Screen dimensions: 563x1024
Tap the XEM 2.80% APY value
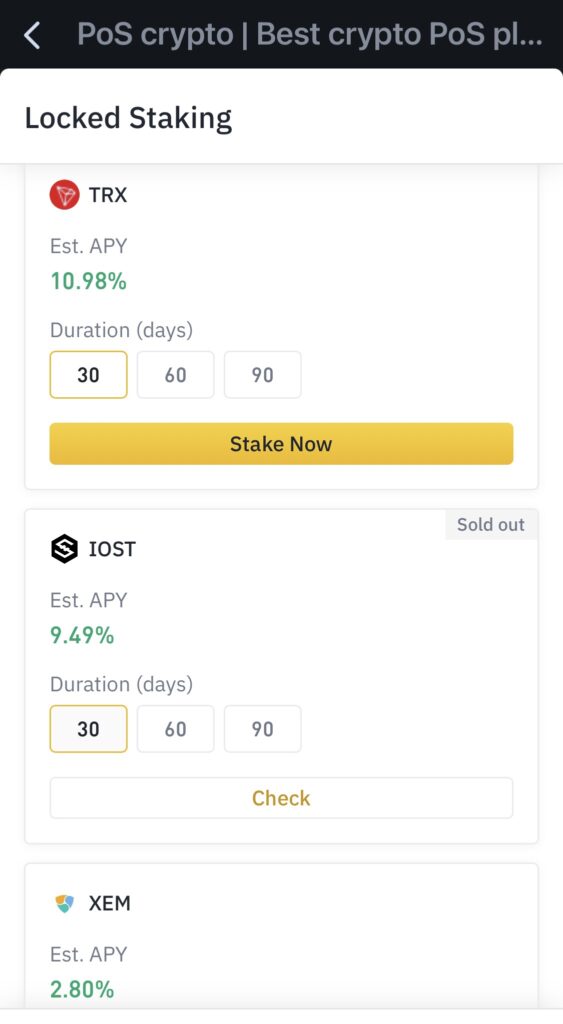pos(82,989)
